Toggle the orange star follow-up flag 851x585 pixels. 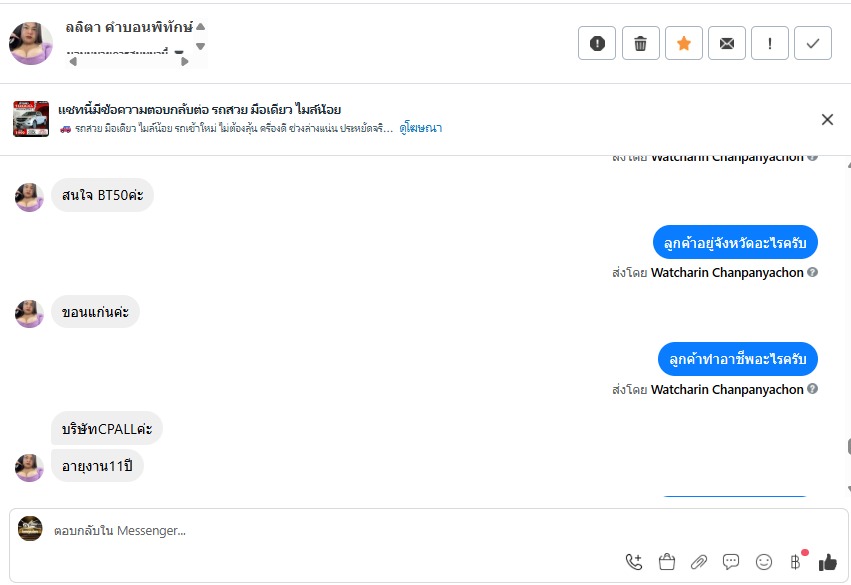tap(684, 43)
